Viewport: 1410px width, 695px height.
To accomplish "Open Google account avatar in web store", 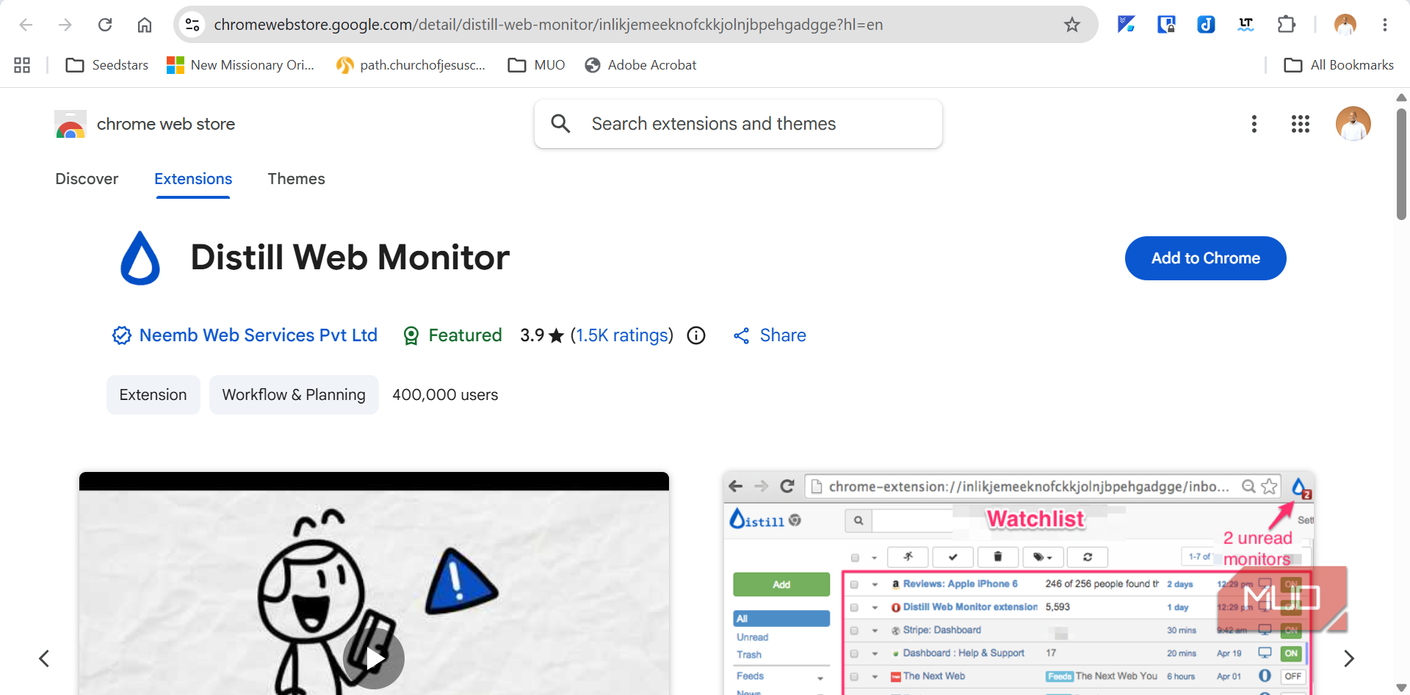I will point(1353,124).
